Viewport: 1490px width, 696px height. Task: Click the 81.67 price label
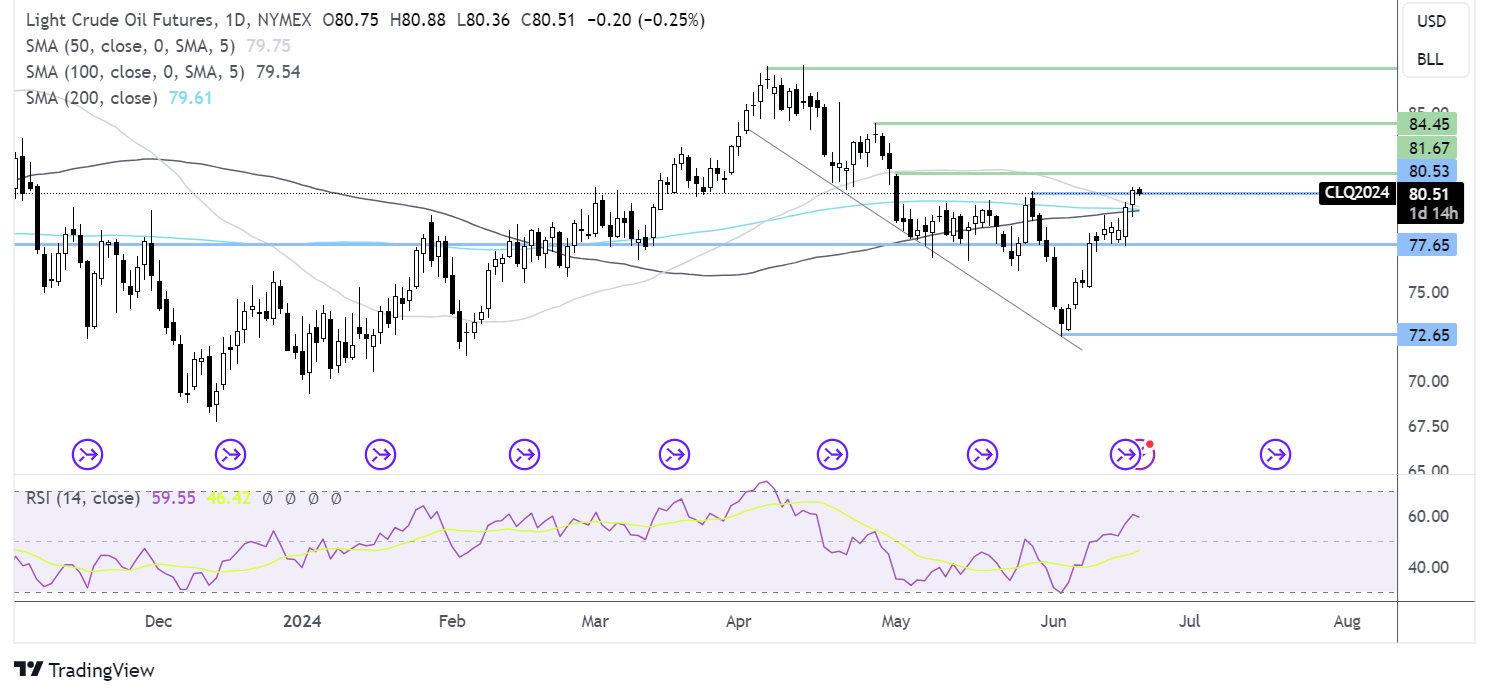point(1429,148)
